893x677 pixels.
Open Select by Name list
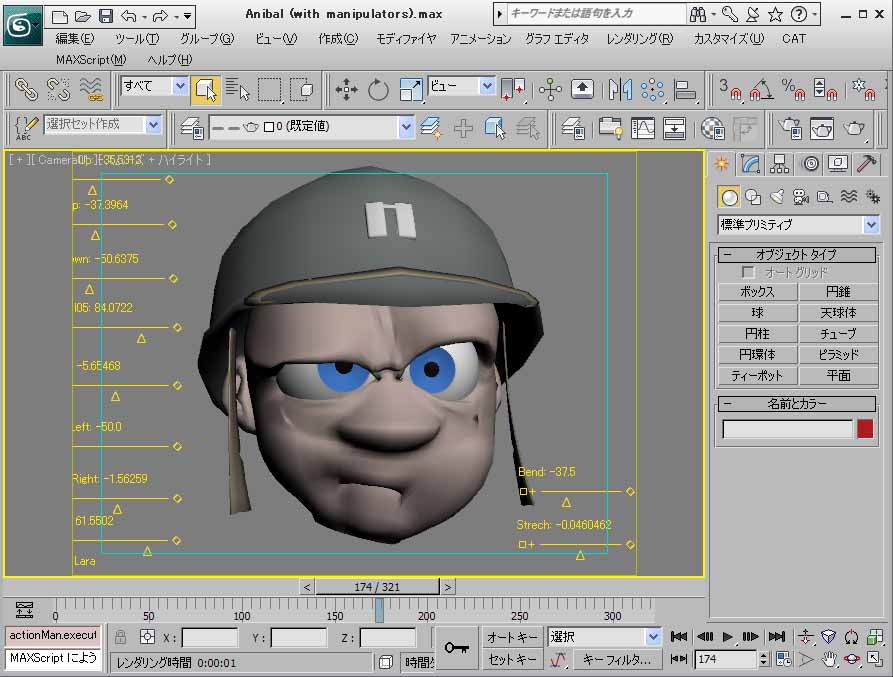(x=237, y=90)
